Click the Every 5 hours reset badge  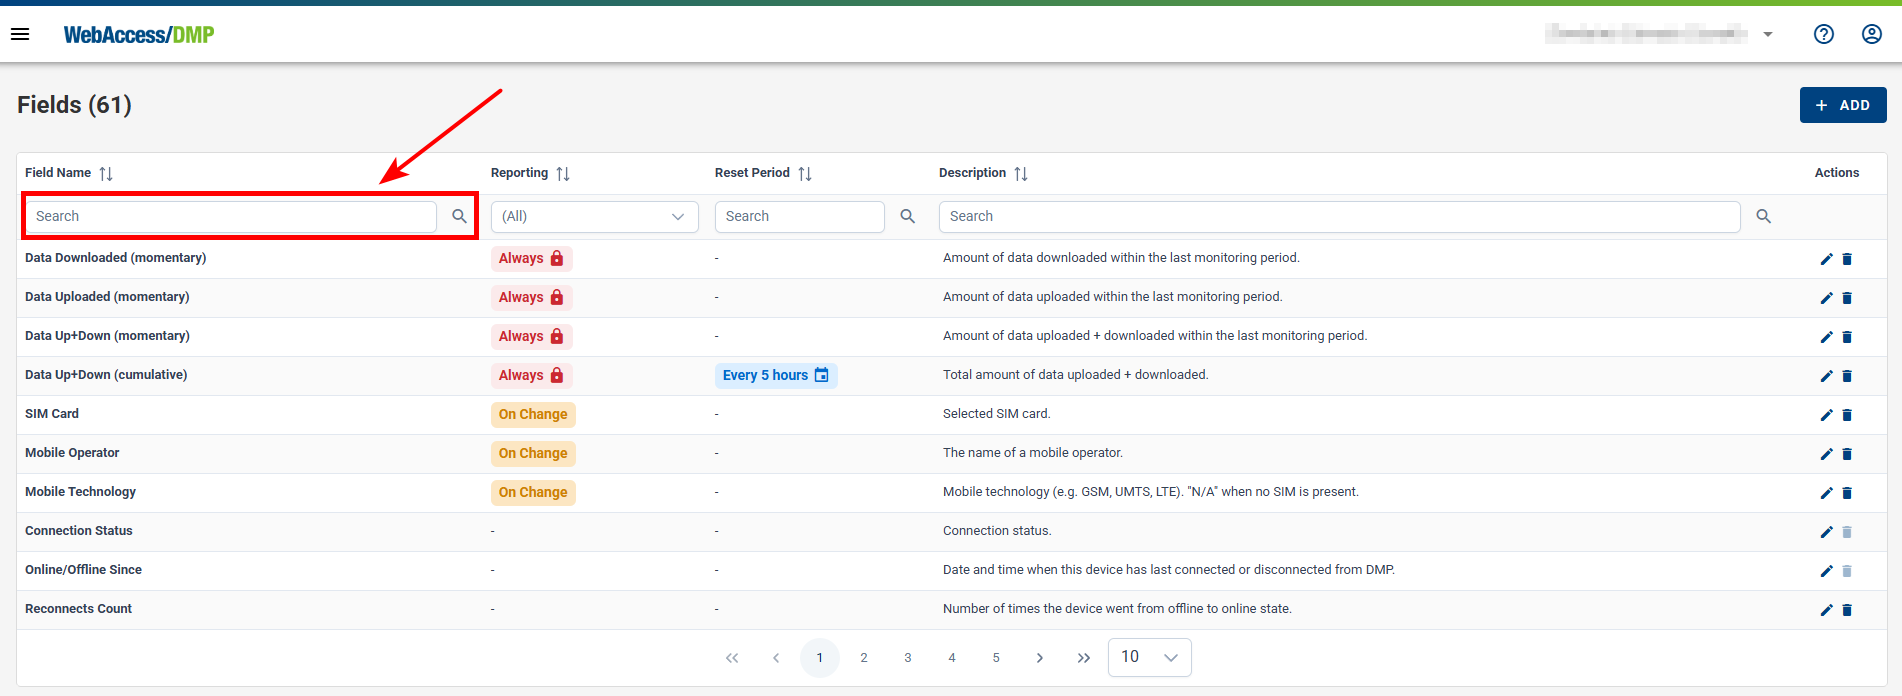(775, 376)
